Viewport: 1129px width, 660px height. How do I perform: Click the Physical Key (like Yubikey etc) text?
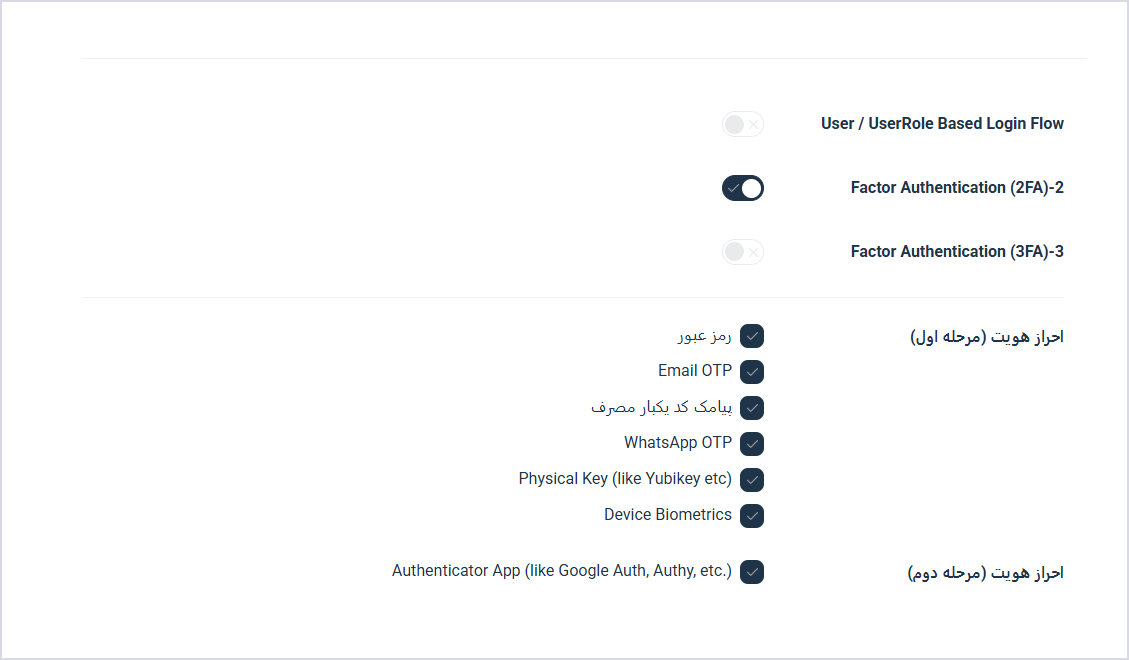(x=625, y=479)
